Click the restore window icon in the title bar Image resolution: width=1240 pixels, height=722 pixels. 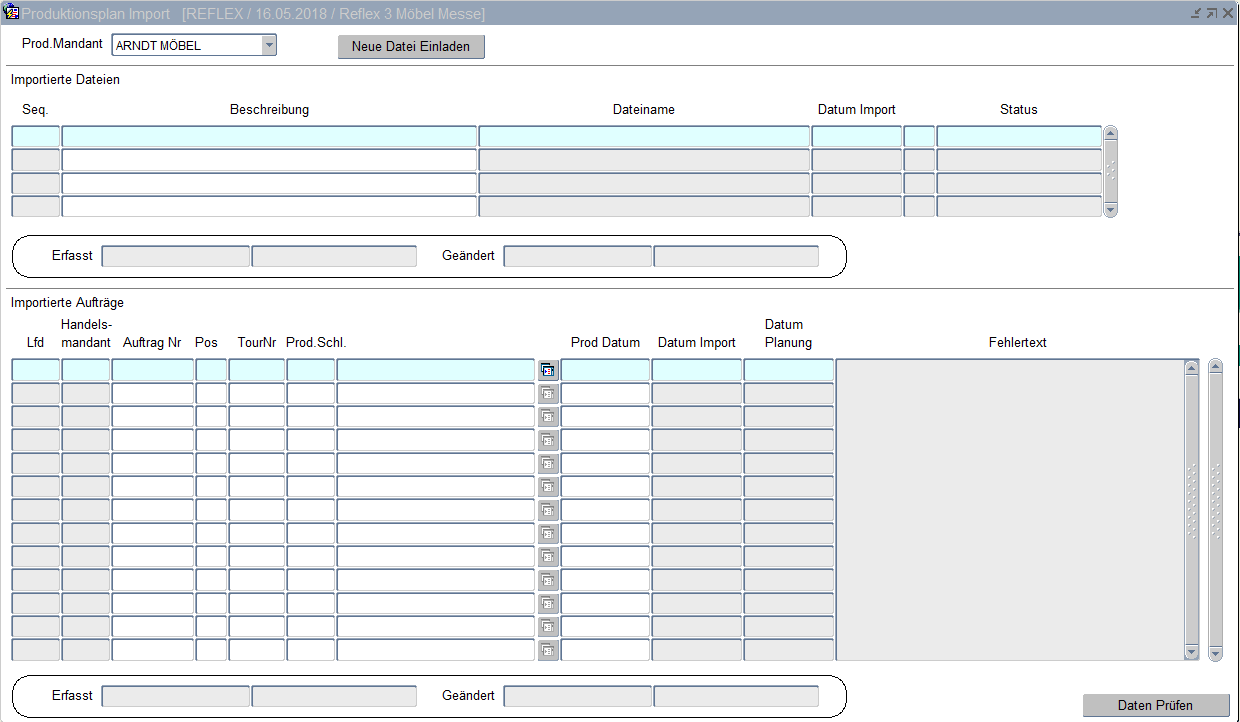1212,13
